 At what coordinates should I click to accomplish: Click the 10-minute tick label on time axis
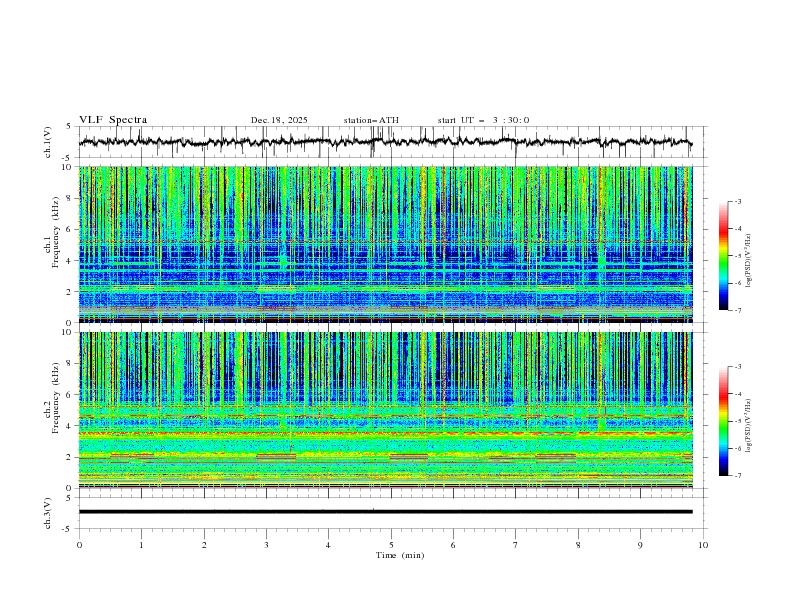pyautogui.click(x=703, y=544)
